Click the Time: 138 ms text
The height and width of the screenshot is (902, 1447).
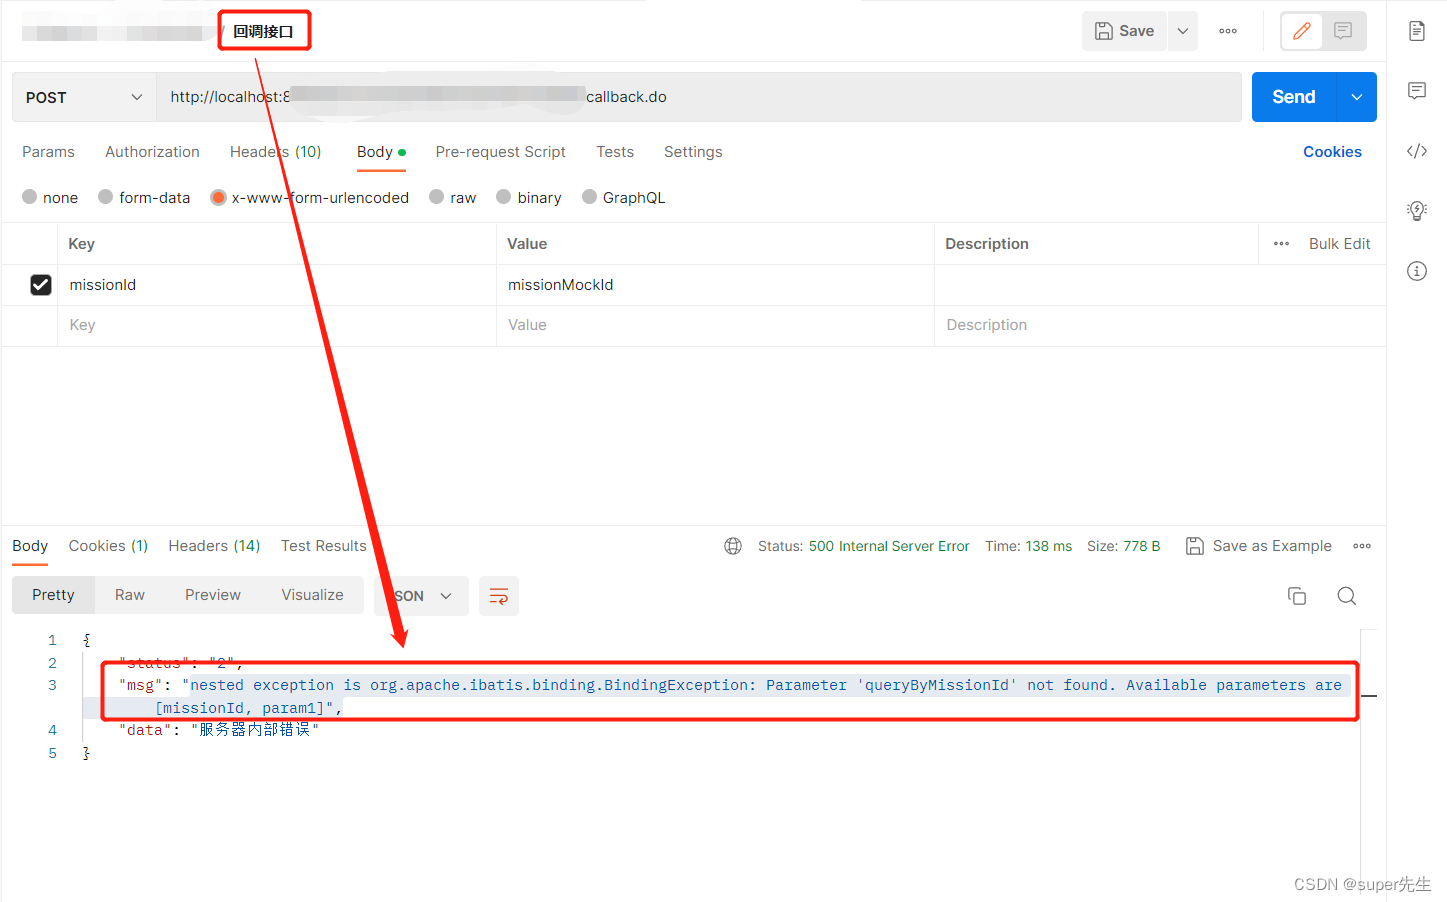point(1028,546)
